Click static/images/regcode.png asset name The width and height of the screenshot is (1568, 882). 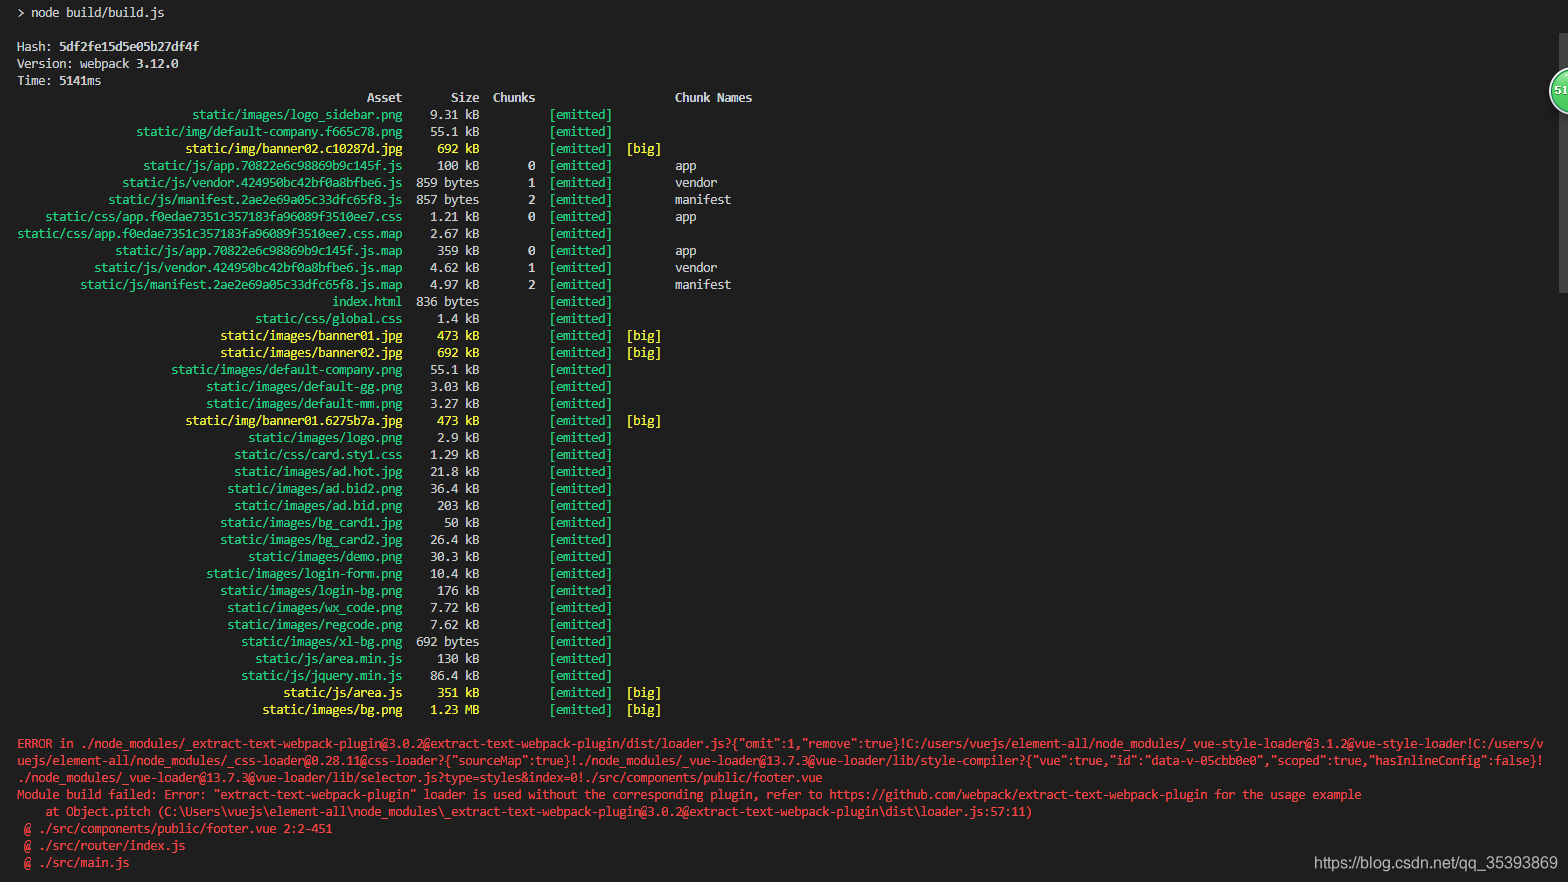click(x=315, y=625)
